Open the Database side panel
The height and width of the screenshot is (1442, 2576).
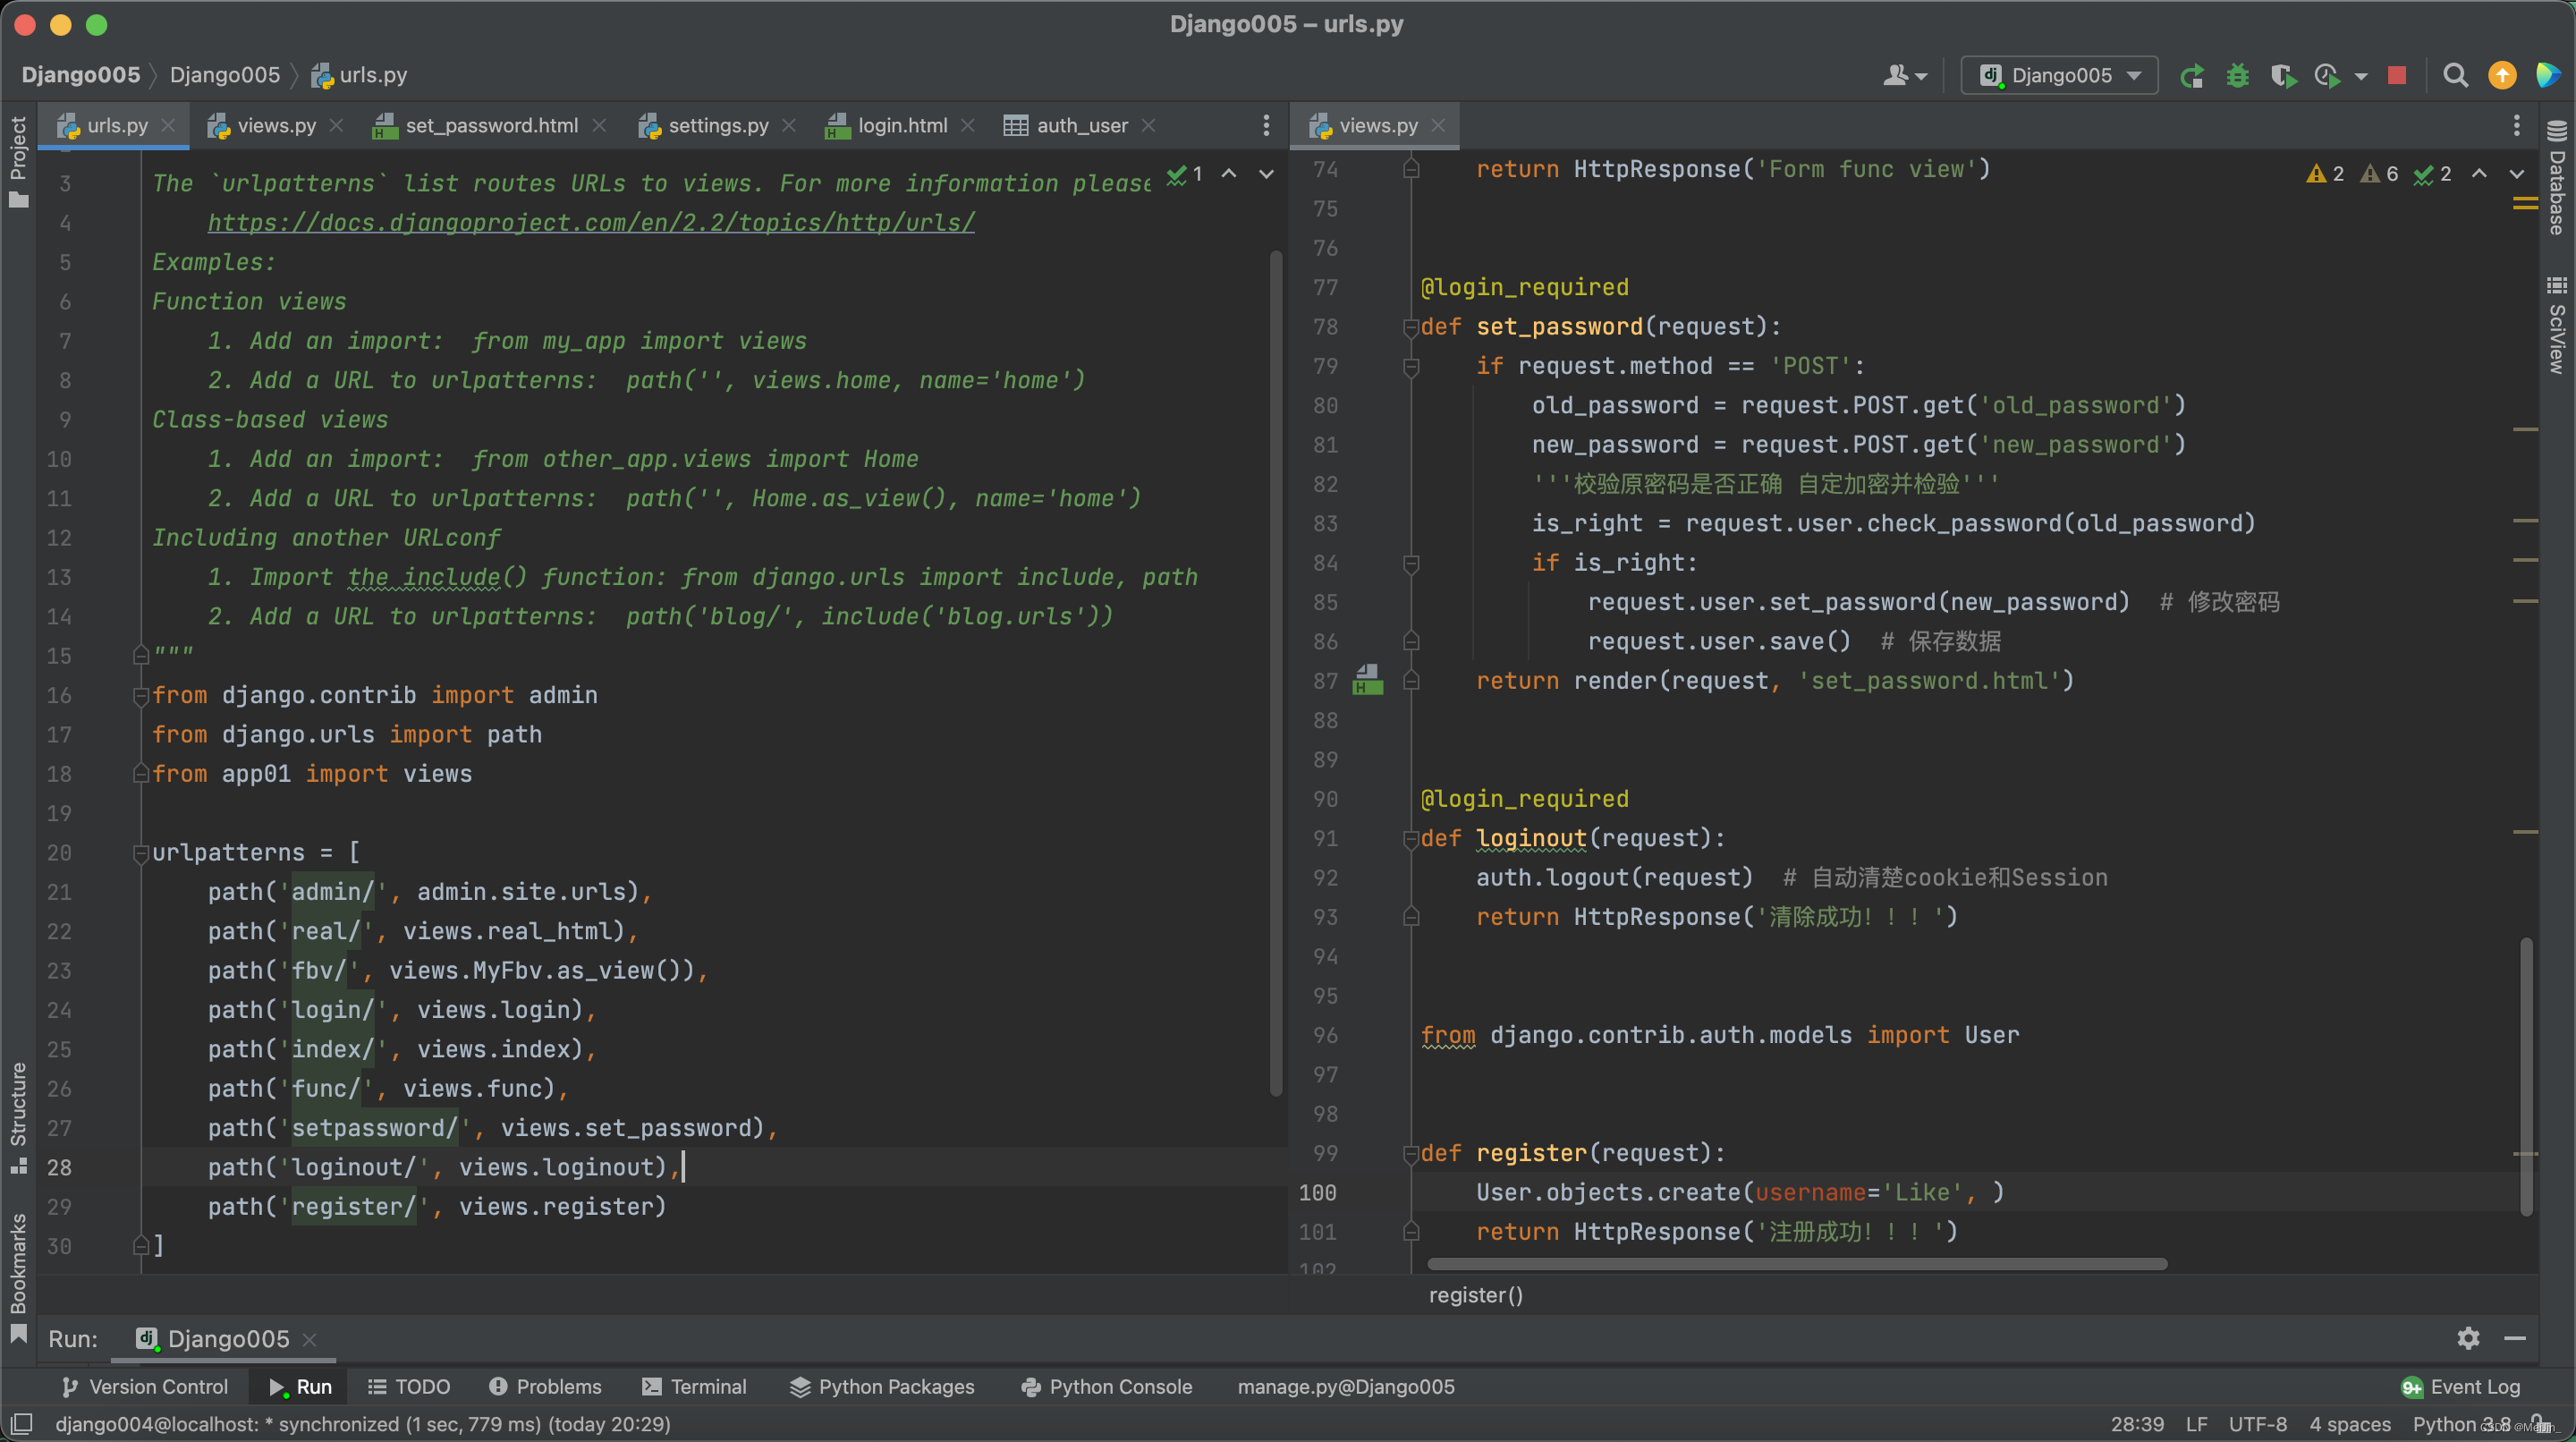coord(2556,178)
